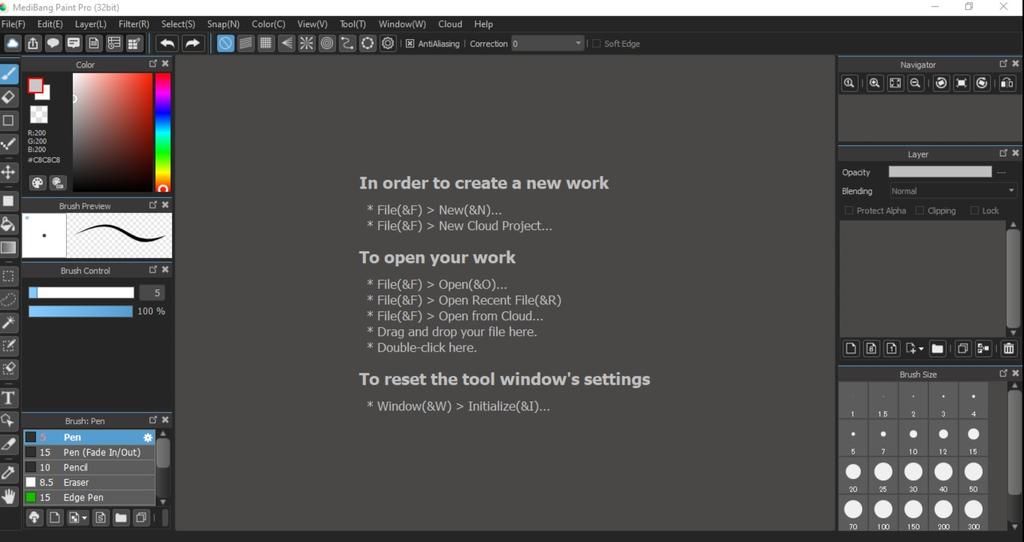Enable curve snap
The height and width of the screenshot is (542, 1024).
point(347,44)
